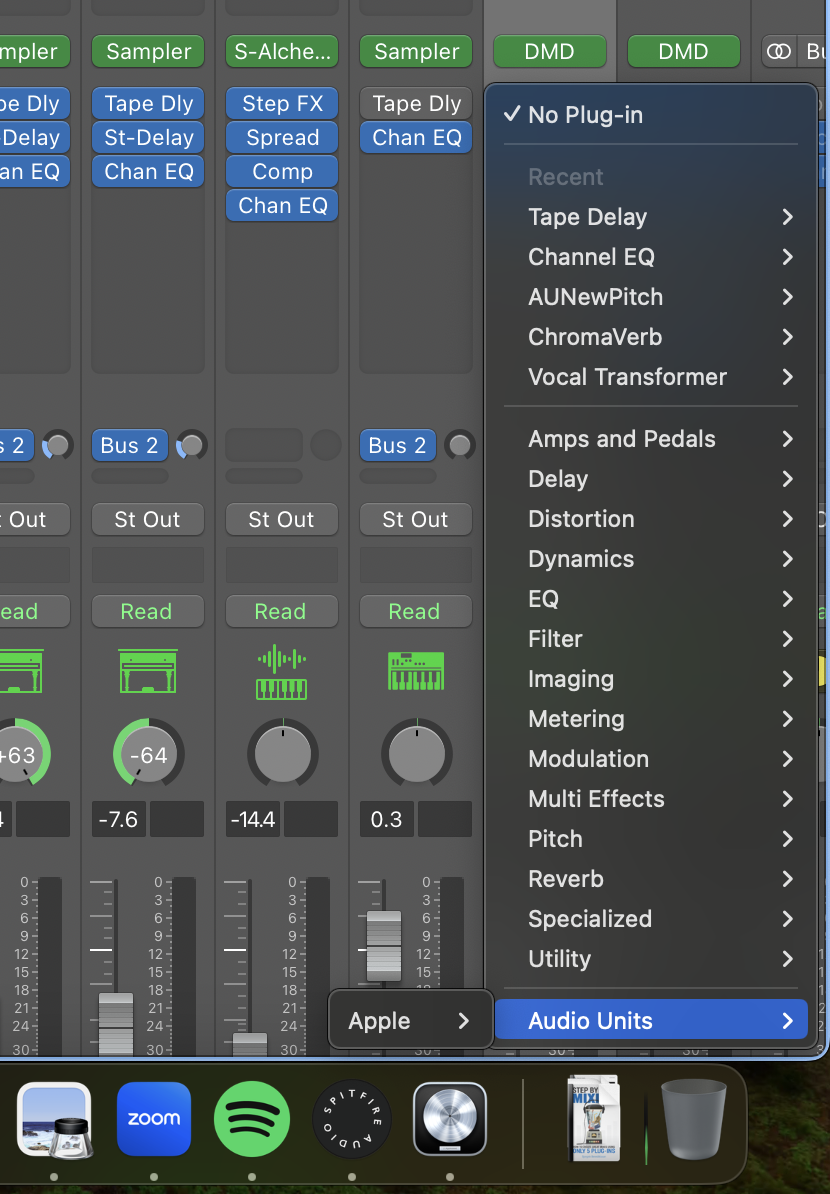This screenshot has width=830, height=1194.
Task: Choose Channel EQ from Recent plug-ins
Action: (x=650, y=257)
